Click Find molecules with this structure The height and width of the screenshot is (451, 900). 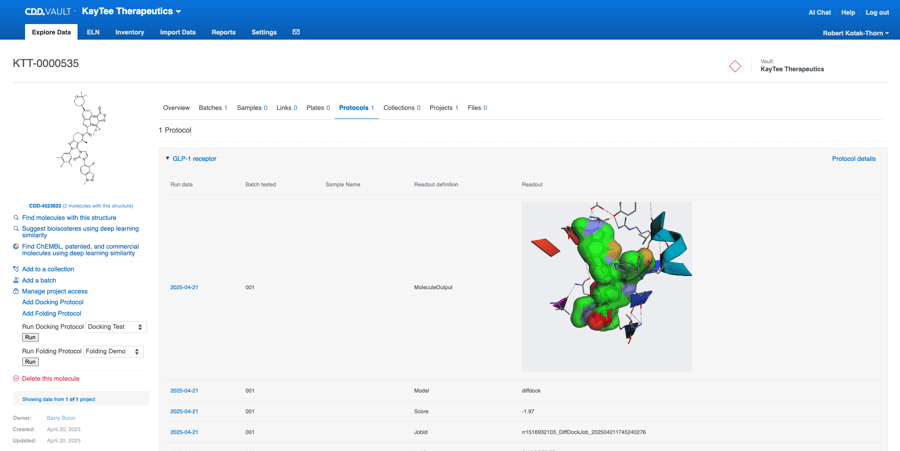(x=69, y=217)
